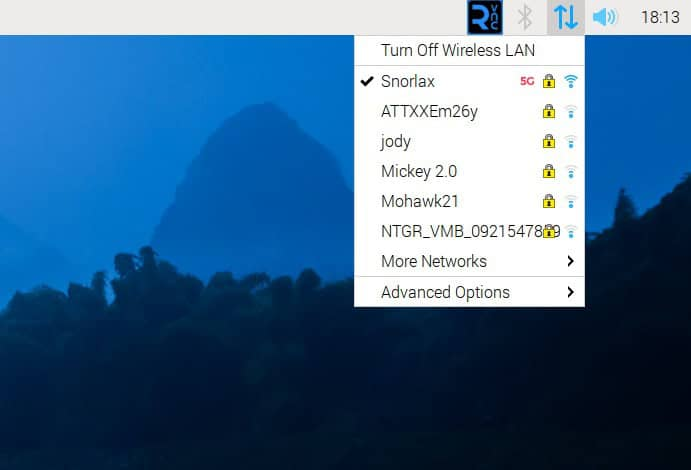
Task: Connect to Mickey 2.0 network
Action: [x=419, y=171]
